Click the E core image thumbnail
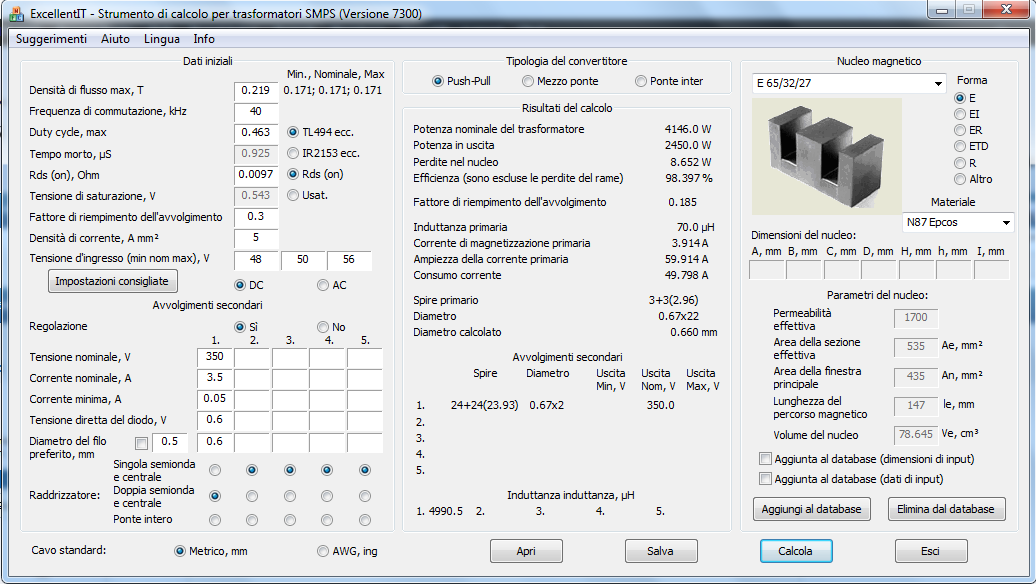Screen dimensions: 1036x584 coord(827,156)
